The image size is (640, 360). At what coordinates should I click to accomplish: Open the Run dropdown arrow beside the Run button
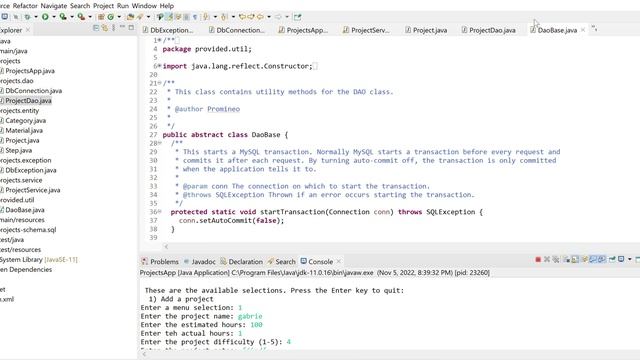(x=53, y=17)
